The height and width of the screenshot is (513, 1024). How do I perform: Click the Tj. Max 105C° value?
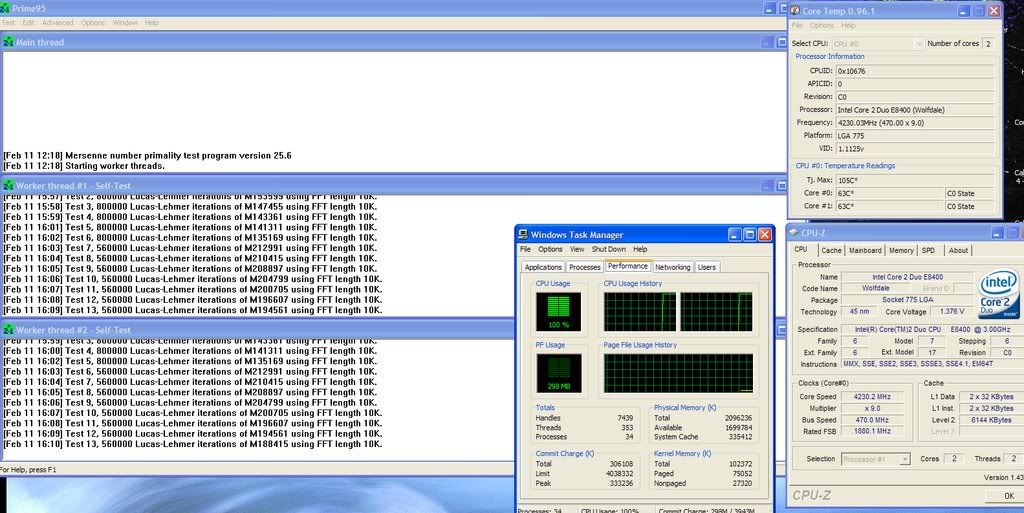tap(915, 180)
